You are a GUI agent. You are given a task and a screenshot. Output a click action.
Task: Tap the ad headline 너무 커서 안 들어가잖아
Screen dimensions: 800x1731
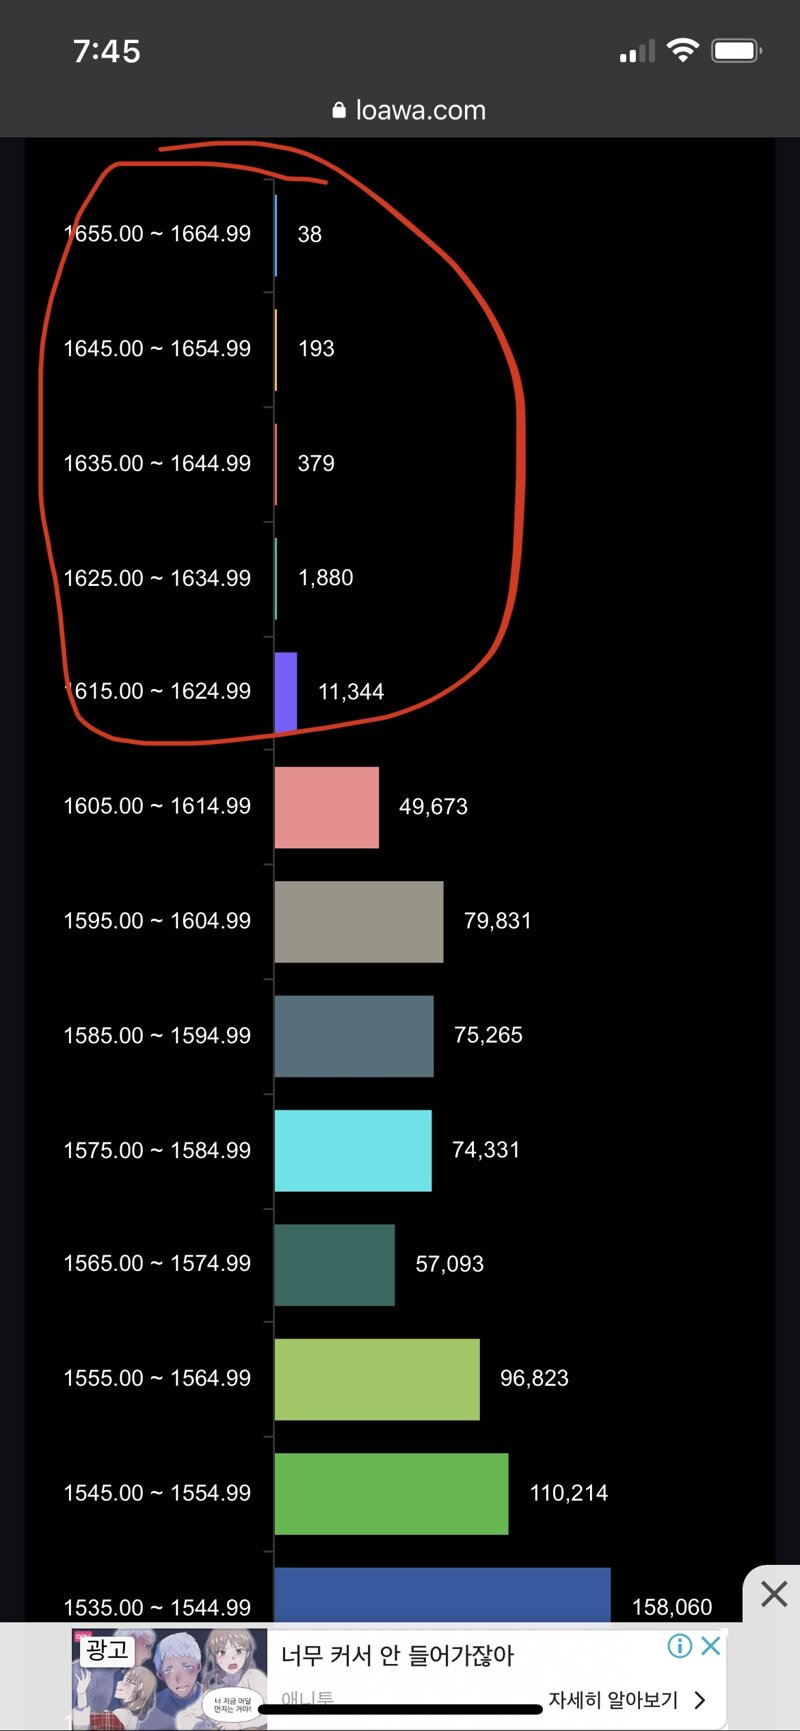[x=397, y=1656]
